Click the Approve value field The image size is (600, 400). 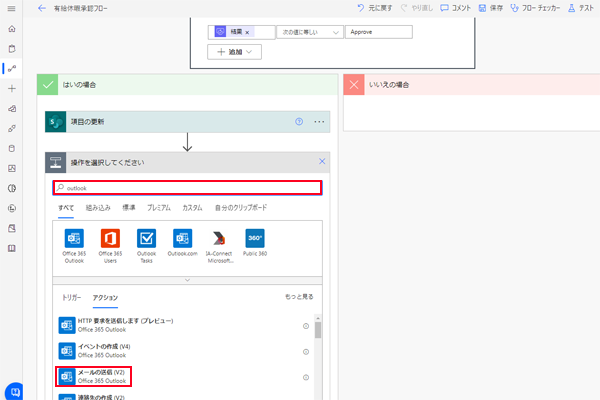(x=379, y=32)
